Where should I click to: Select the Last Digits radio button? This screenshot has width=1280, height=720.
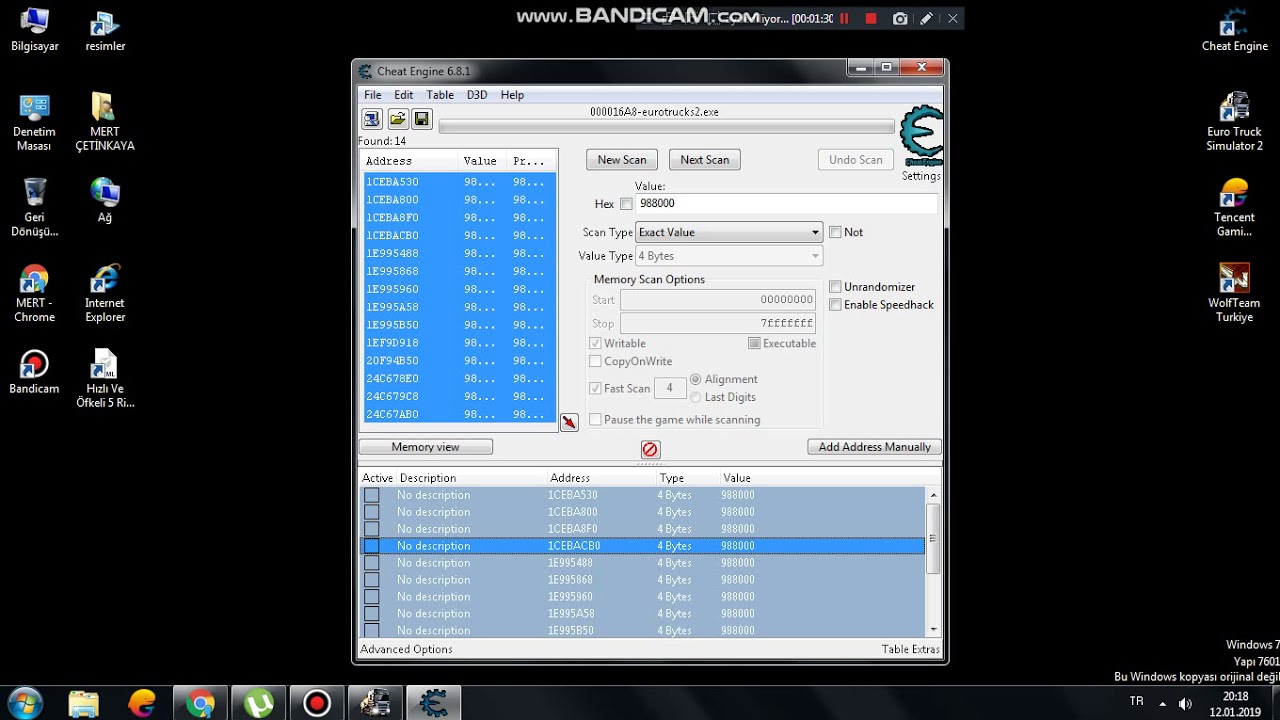(x=696, y=397)
